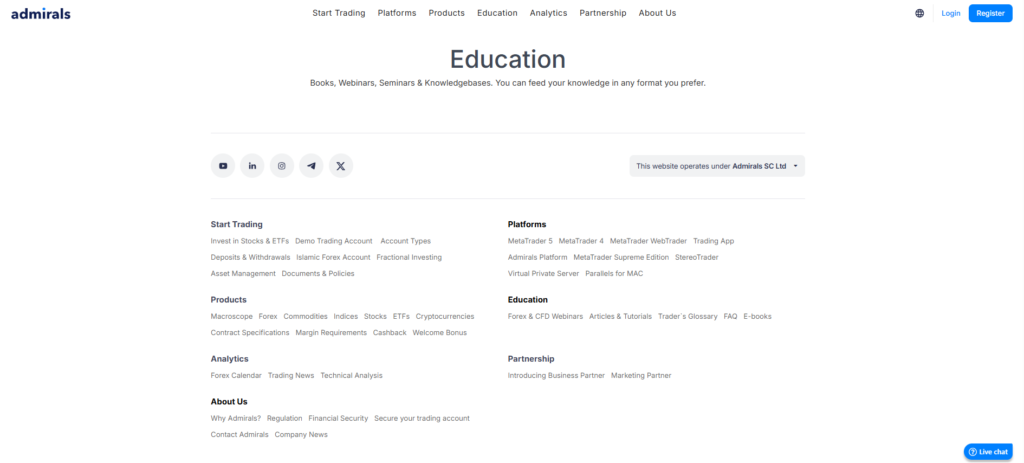Open the Demo Trading Account link

333,241
